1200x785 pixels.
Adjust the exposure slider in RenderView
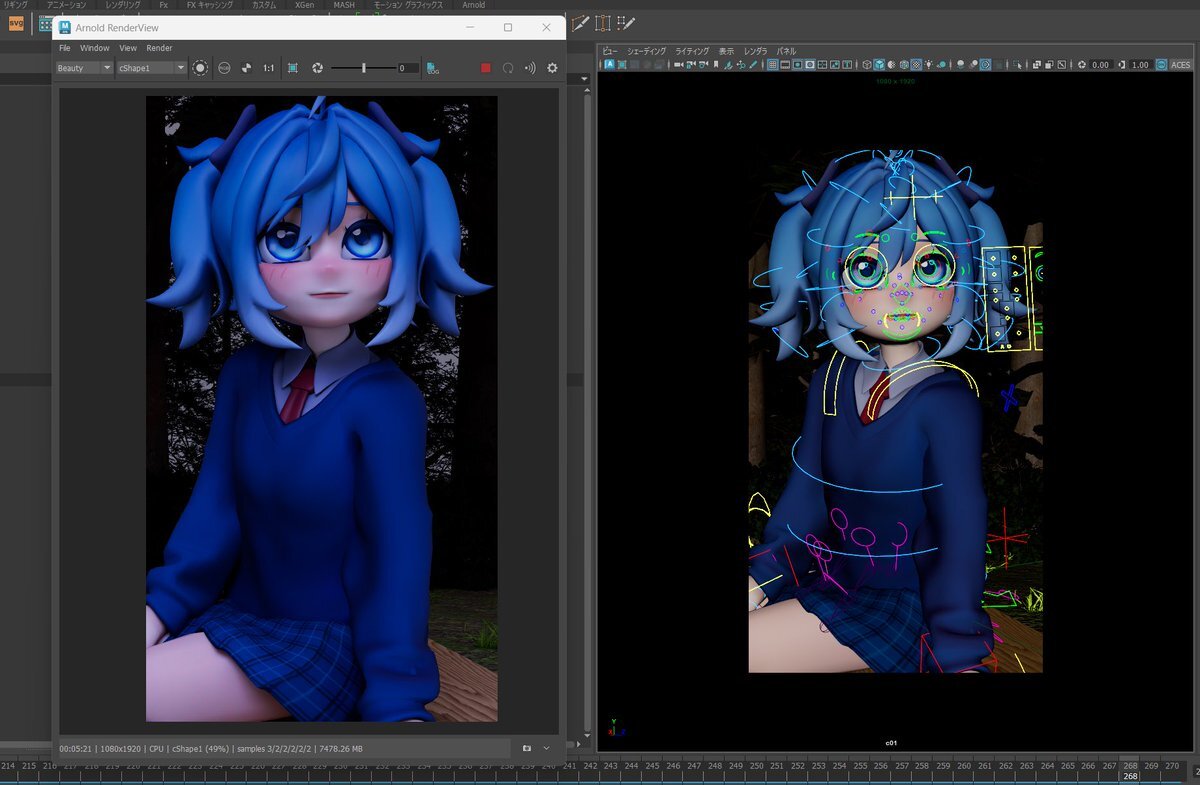[363, 68]
